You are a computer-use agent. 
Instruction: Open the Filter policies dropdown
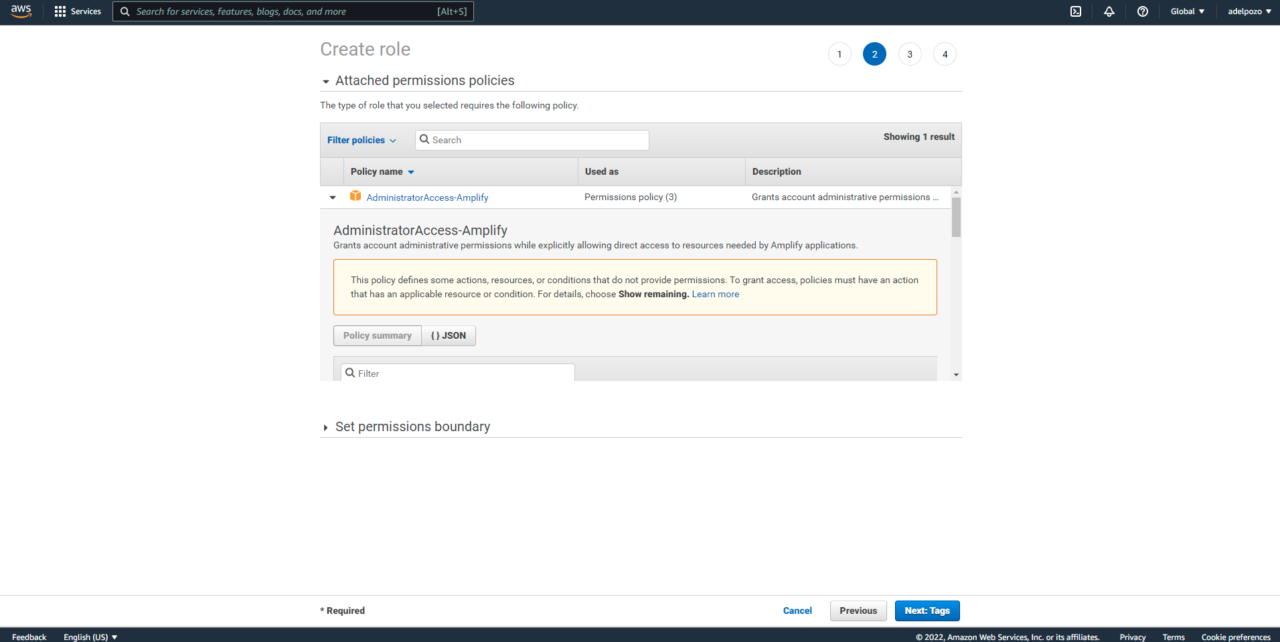(361, 140)
